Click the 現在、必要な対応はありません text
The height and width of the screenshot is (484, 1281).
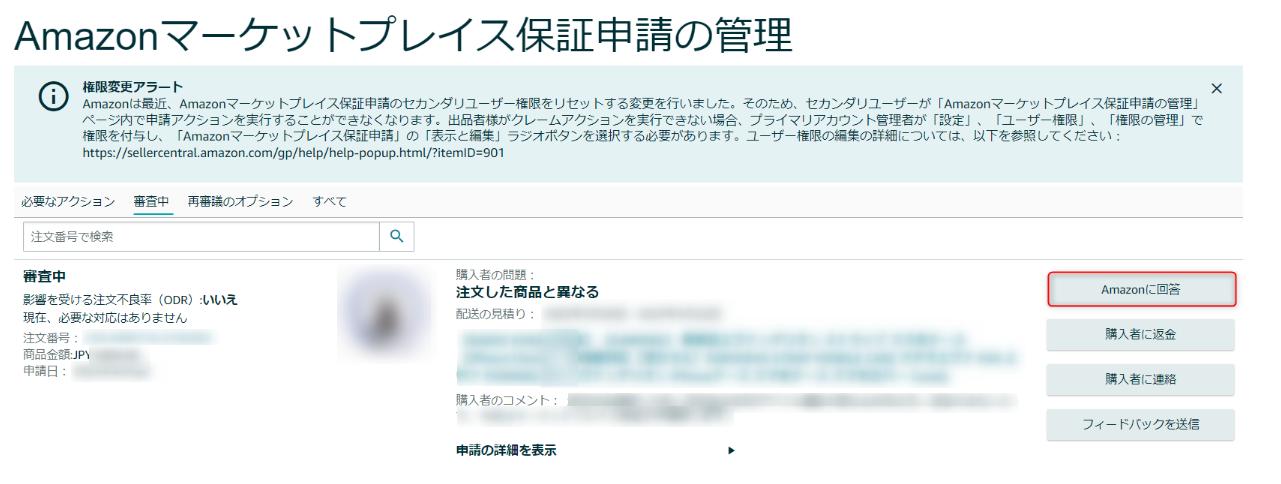tap(105, 317)
